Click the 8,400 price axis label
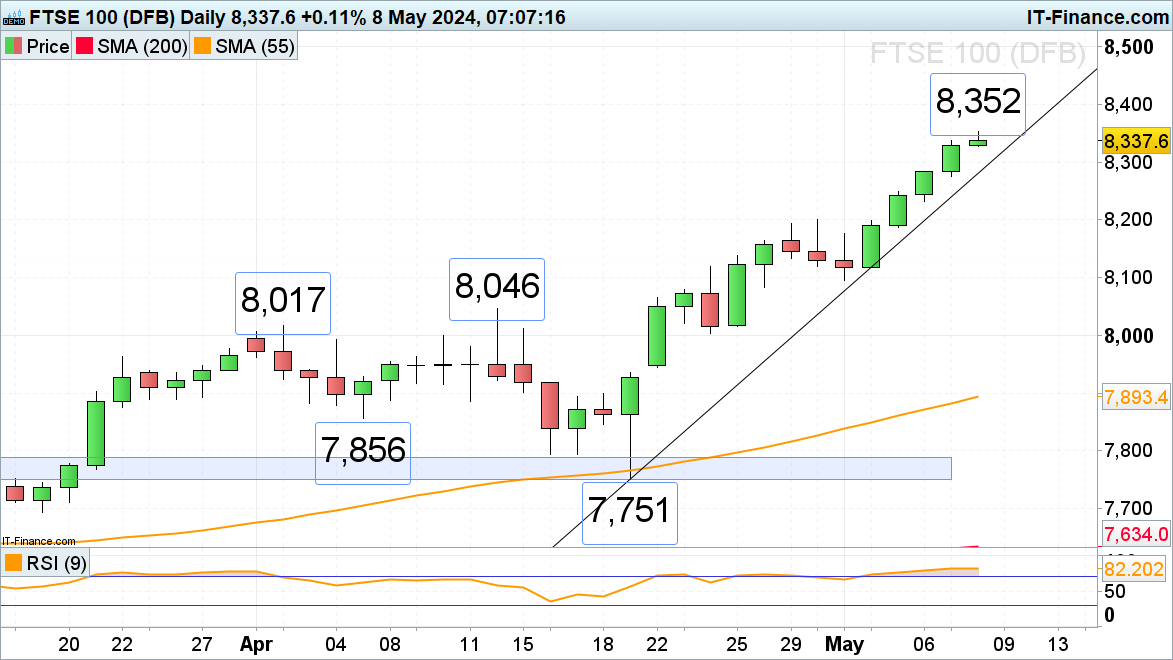The width and height of the screenshot is (1173, 660). [1129, 104]
